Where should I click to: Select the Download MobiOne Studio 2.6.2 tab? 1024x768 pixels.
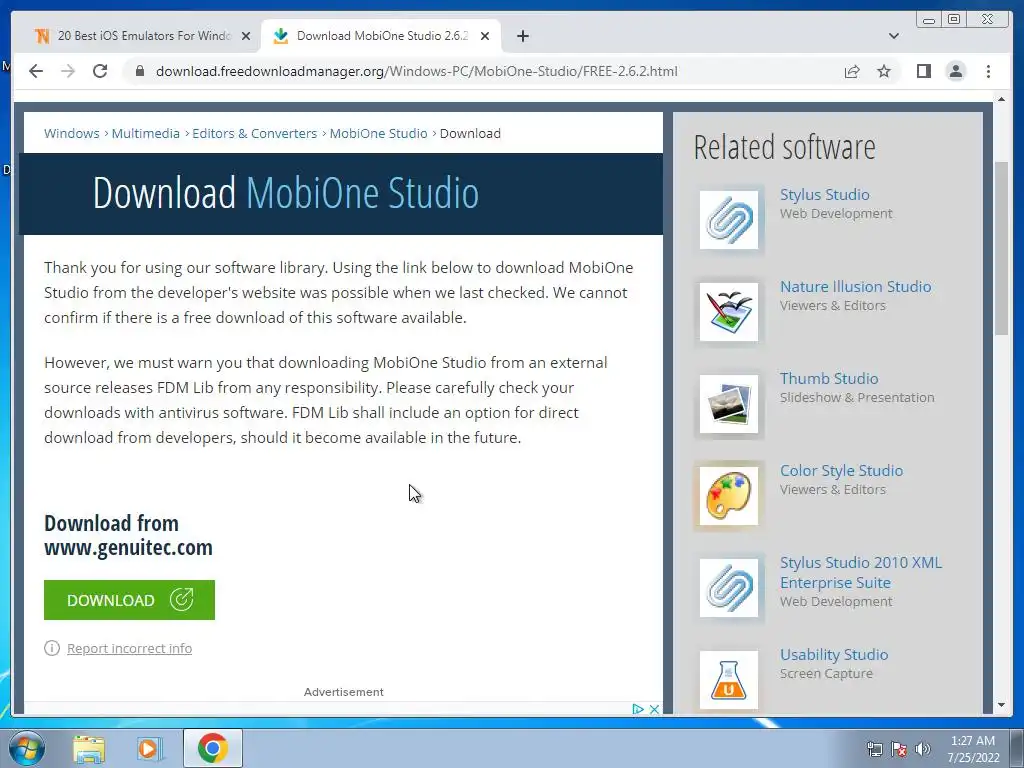click(x=381, y=36)
